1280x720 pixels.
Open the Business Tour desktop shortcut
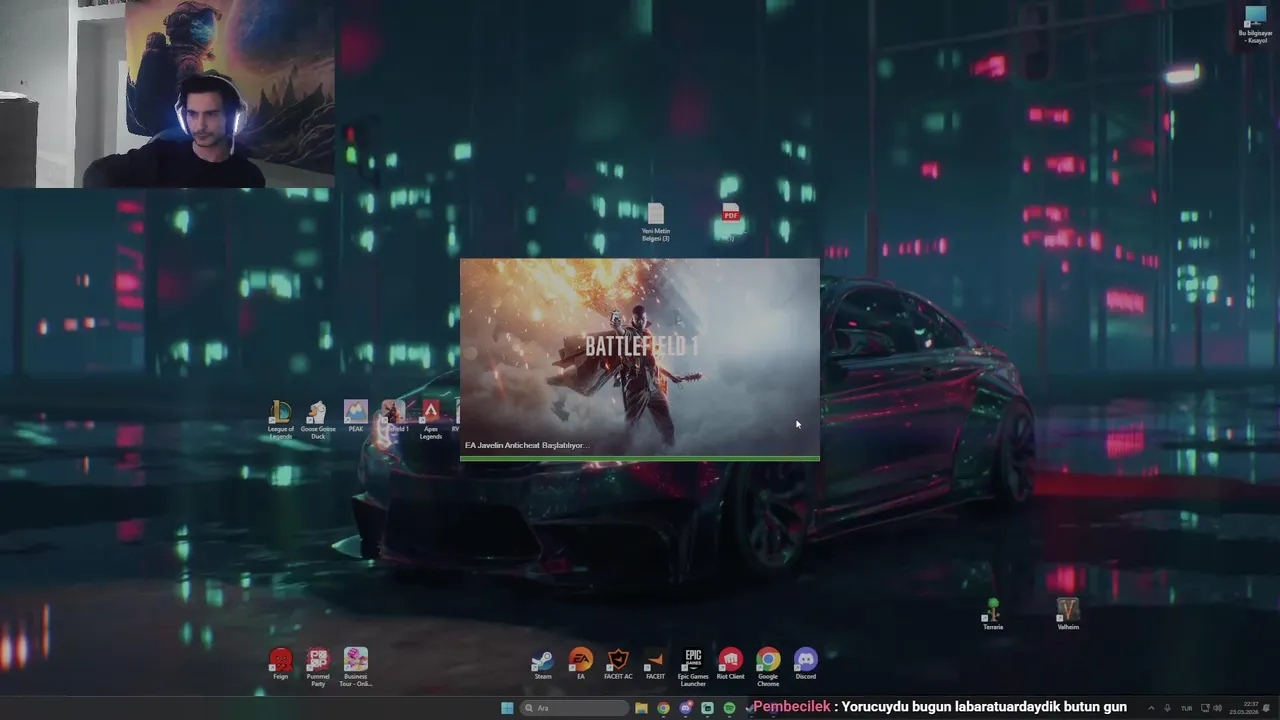tap(356, 667)
